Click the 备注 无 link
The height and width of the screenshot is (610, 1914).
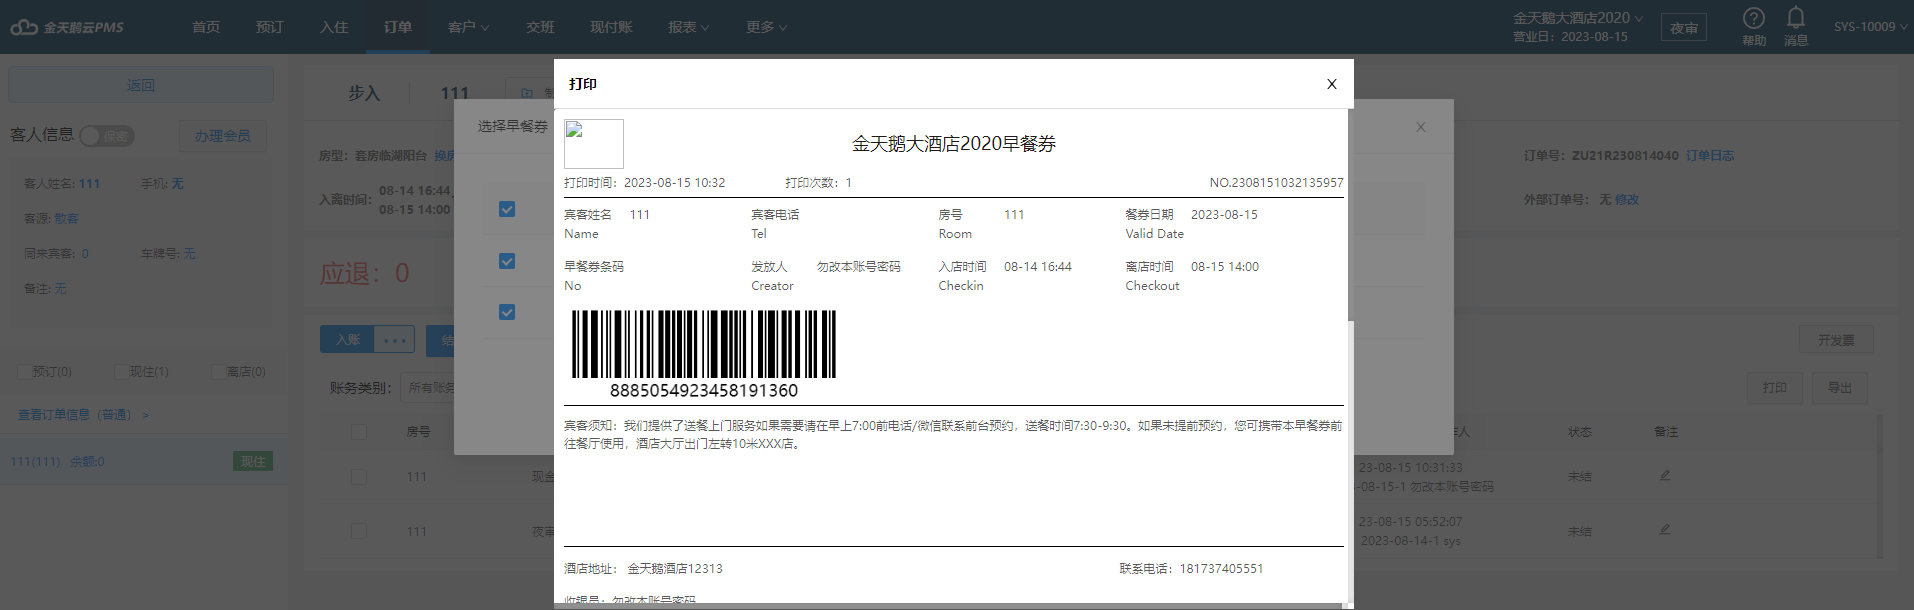click(x=60, y=289)
